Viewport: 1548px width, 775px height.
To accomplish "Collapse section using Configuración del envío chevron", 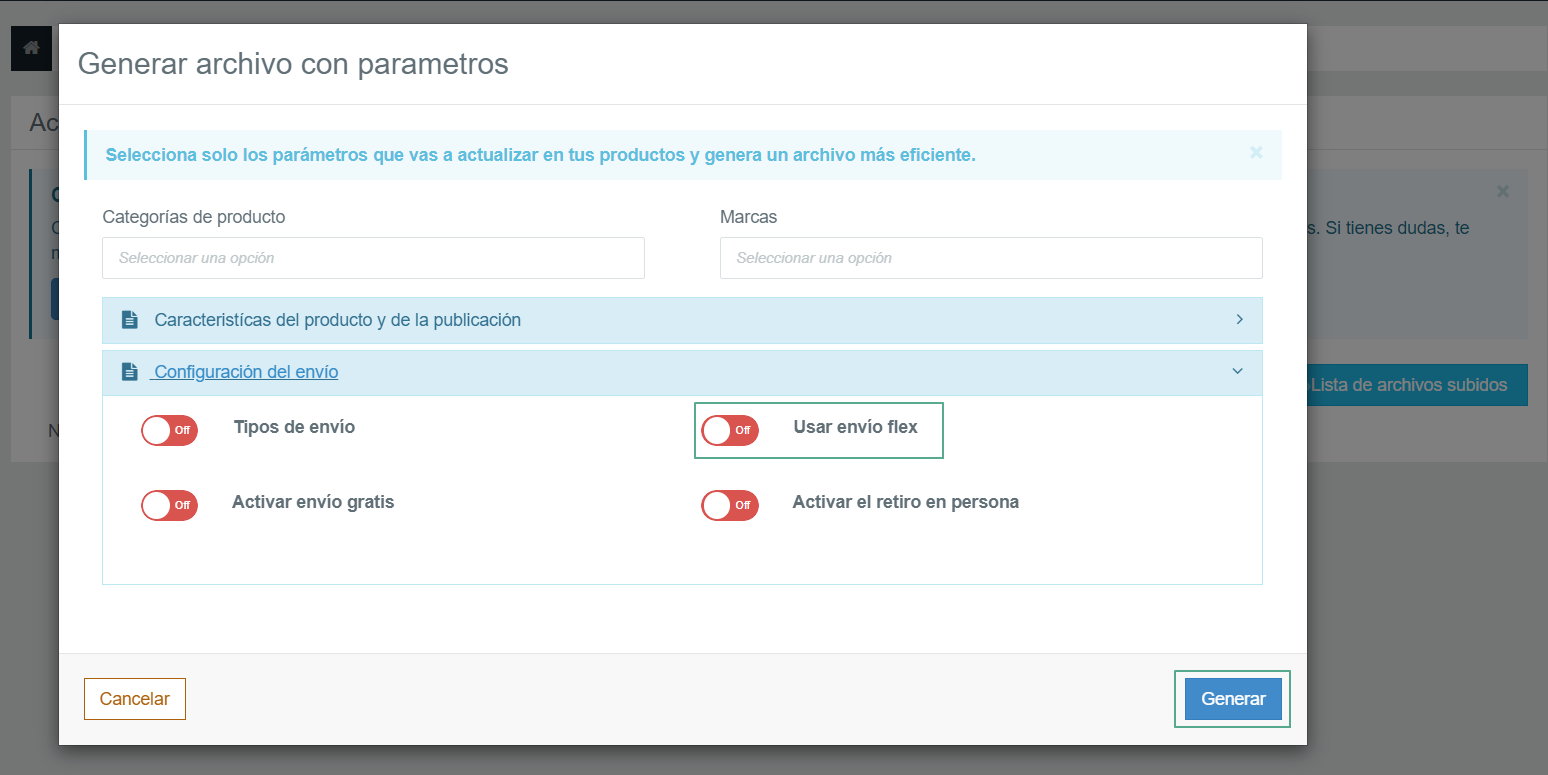I will (x=1238, y=371).
